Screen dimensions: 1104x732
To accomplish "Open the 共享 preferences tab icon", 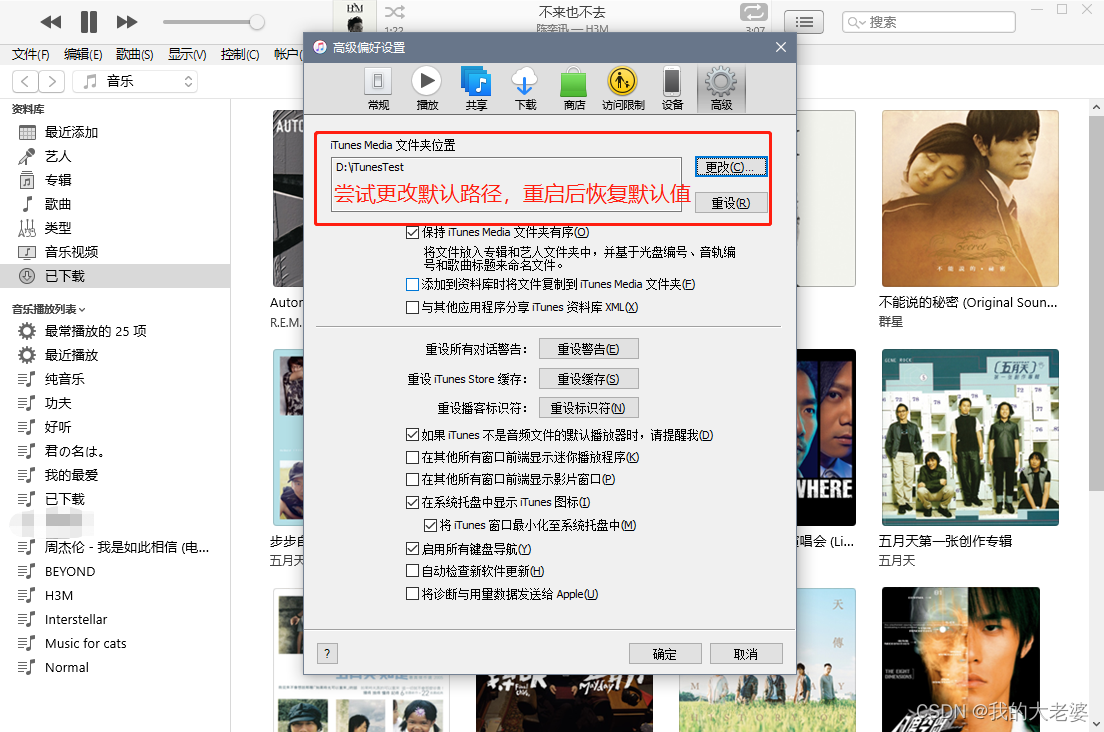I will point(476,89).
